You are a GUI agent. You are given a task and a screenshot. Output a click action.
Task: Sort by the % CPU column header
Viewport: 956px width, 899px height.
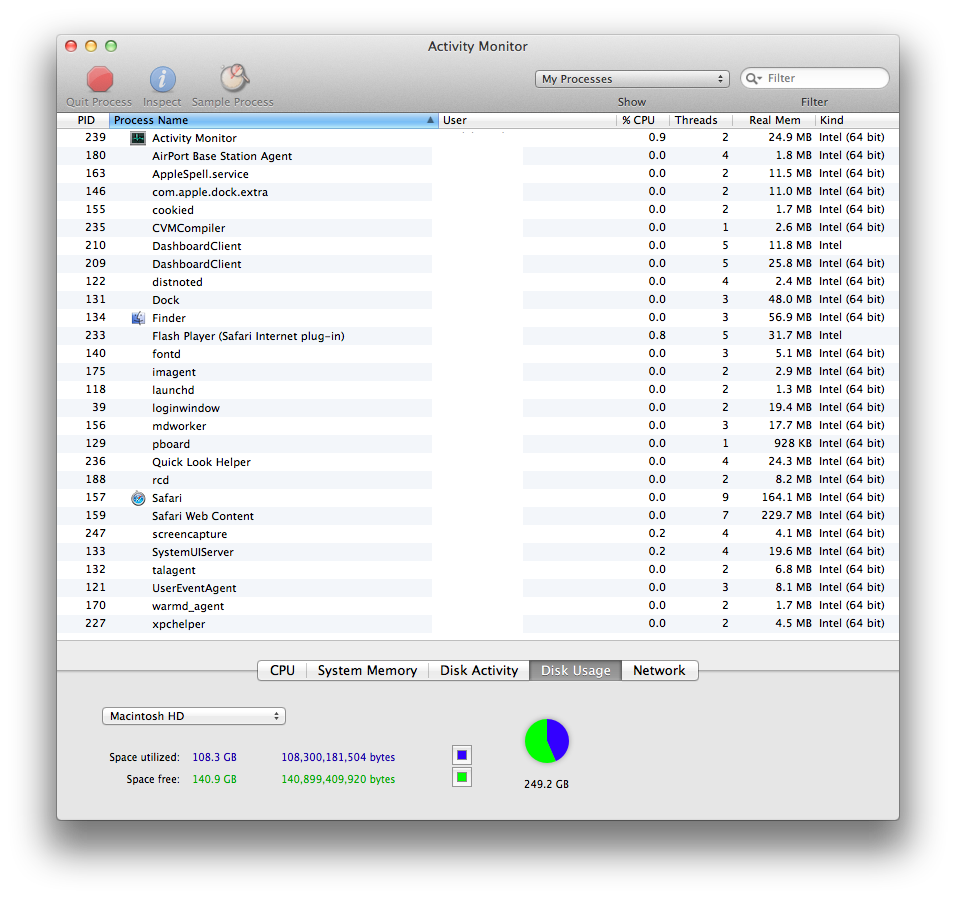pos(643,120)
